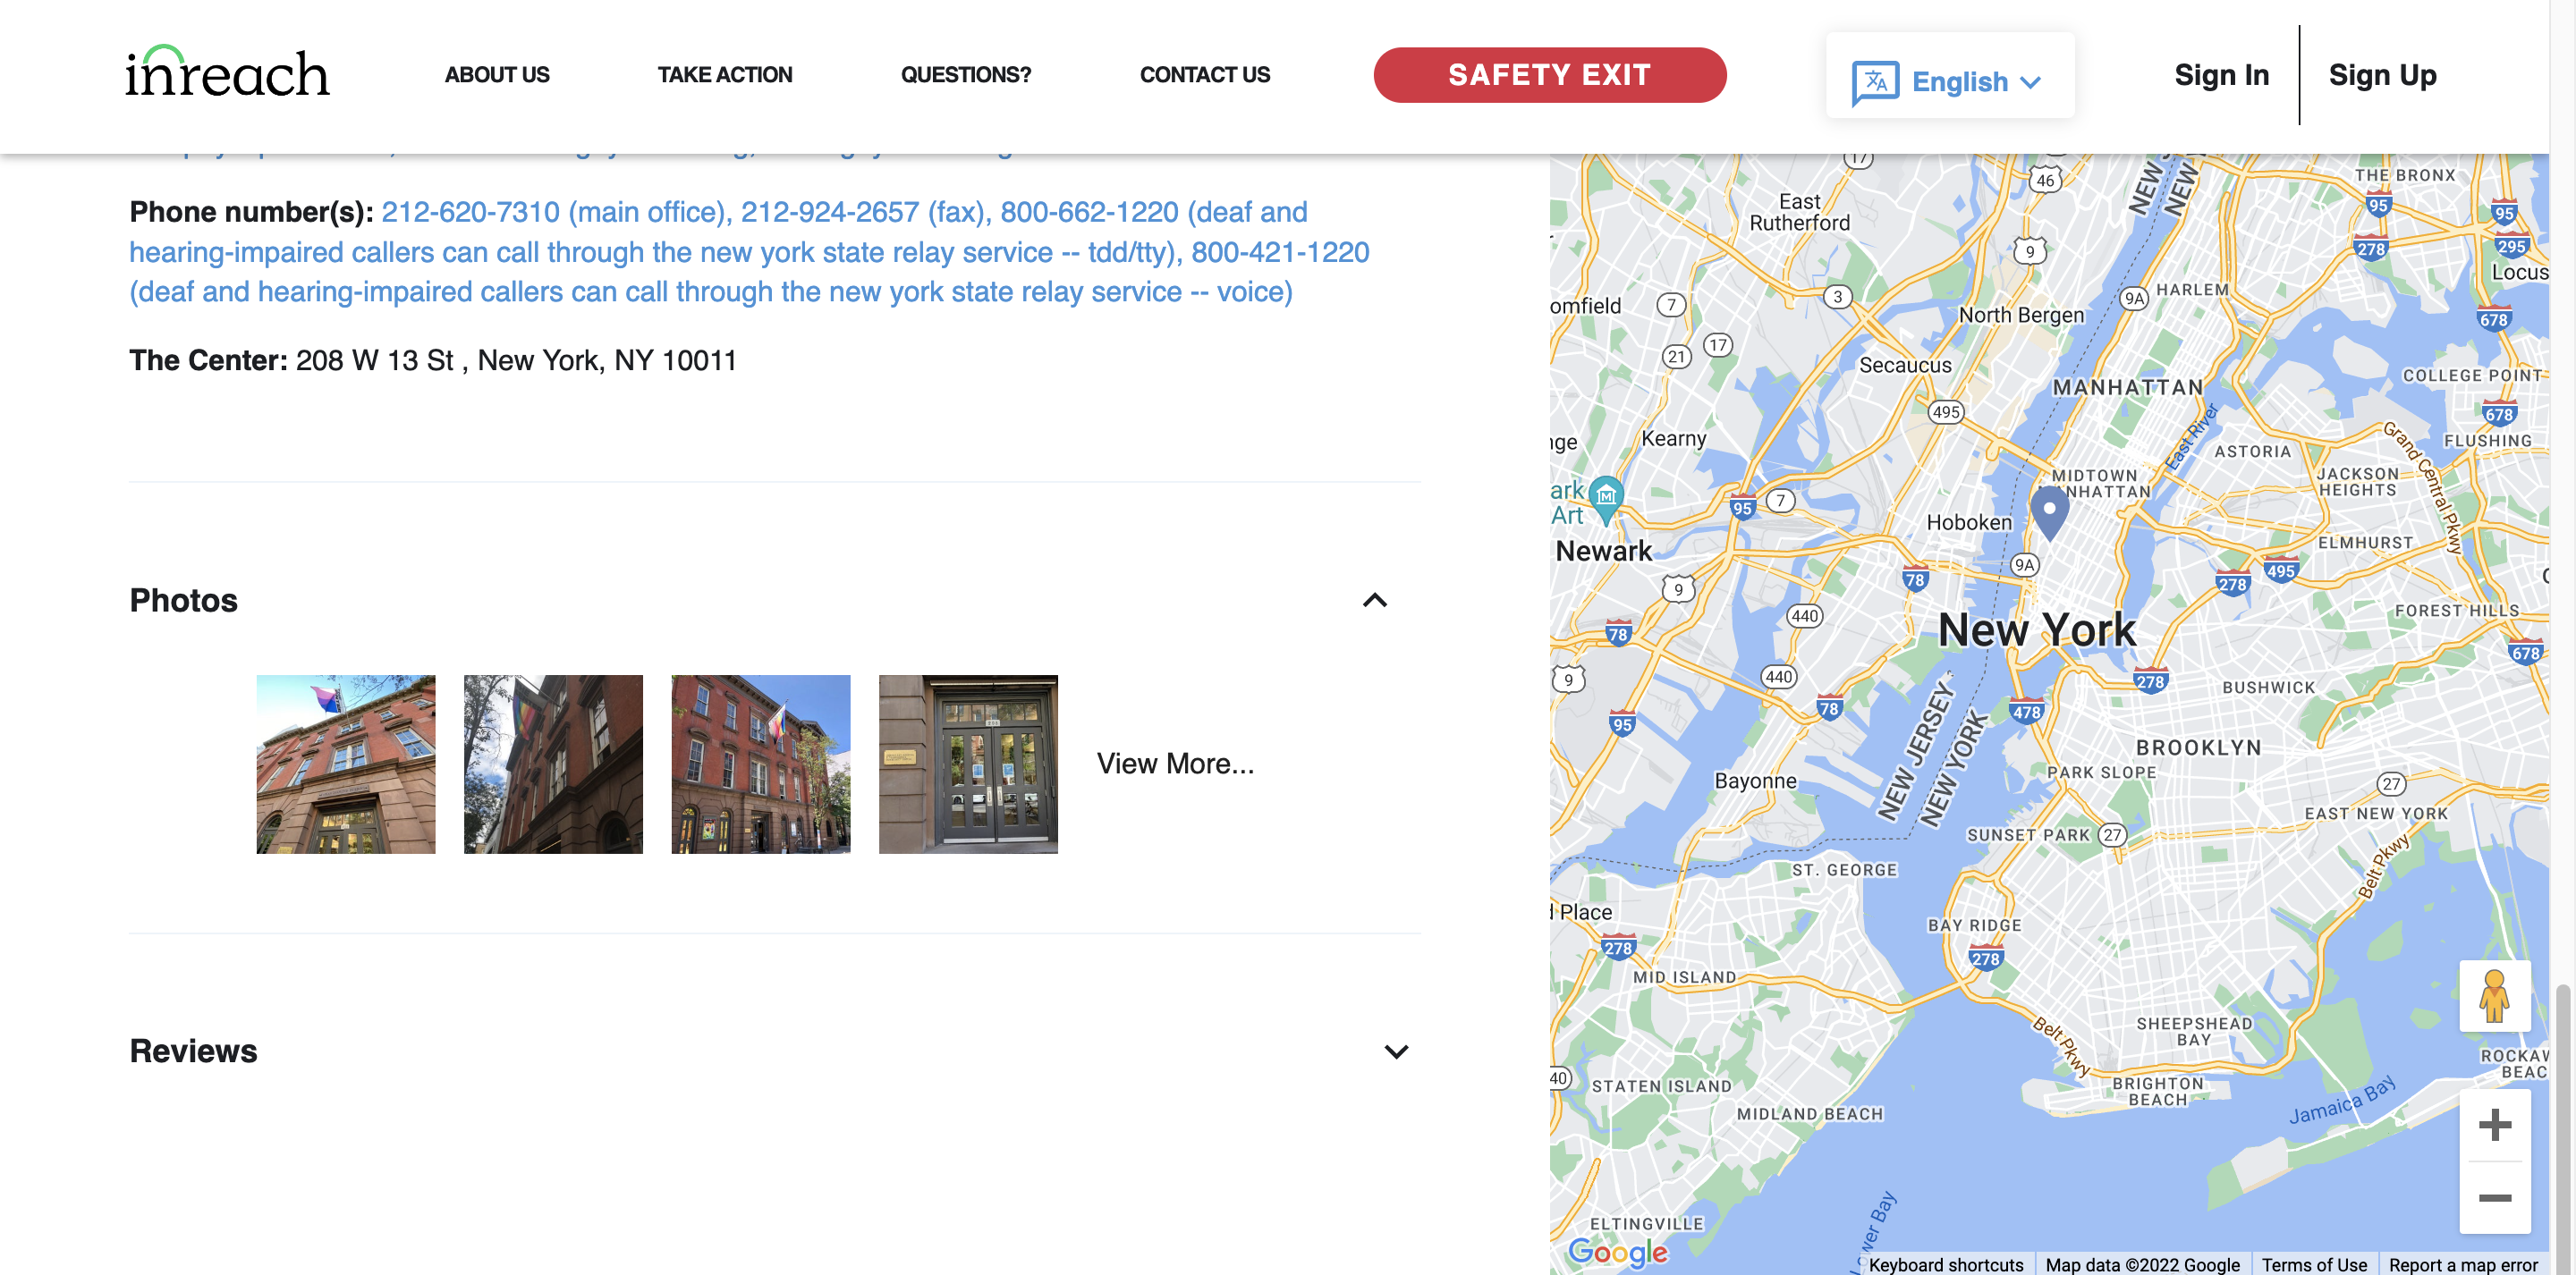This screenshot has width=2576, height=1275.
Task: Click the page vertical scrollbar thumb
Action: tap(2562, 1129)
